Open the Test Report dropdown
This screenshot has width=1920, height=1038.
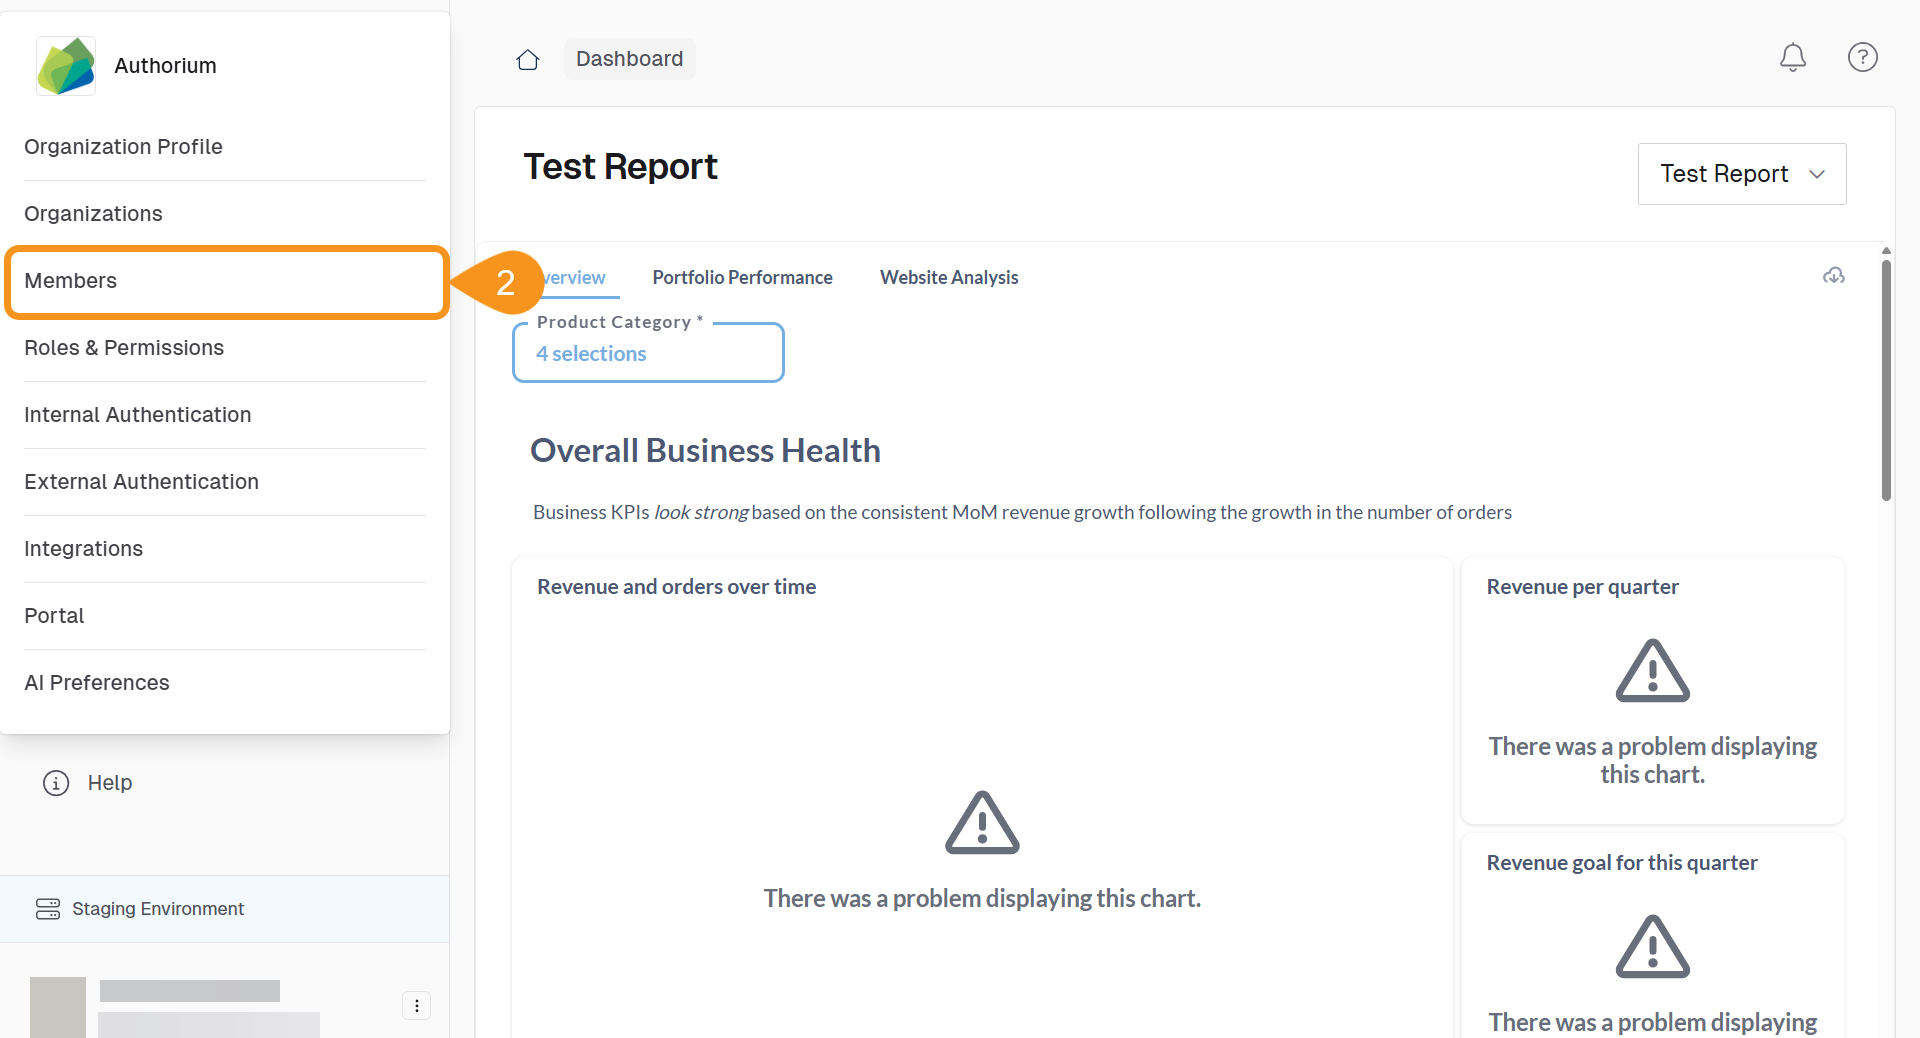pos(1741,174)
